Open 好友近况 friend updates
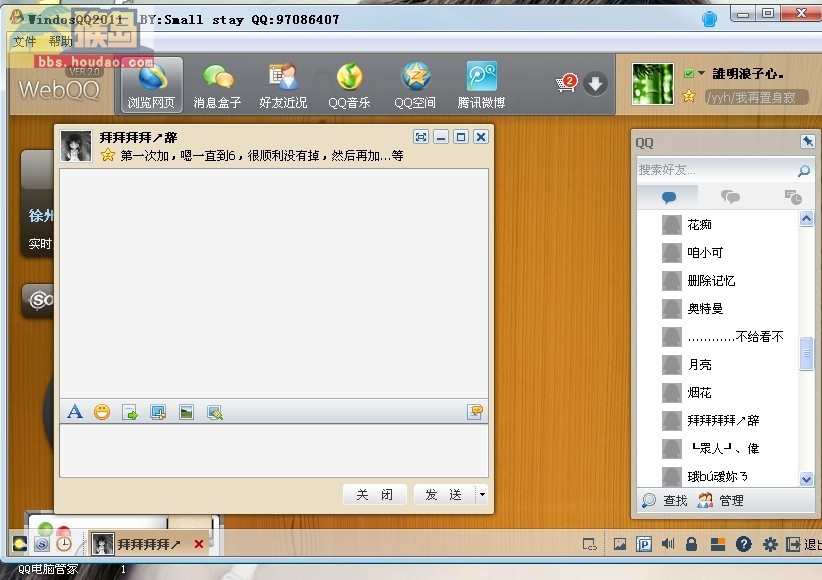 tap(283, 85)
